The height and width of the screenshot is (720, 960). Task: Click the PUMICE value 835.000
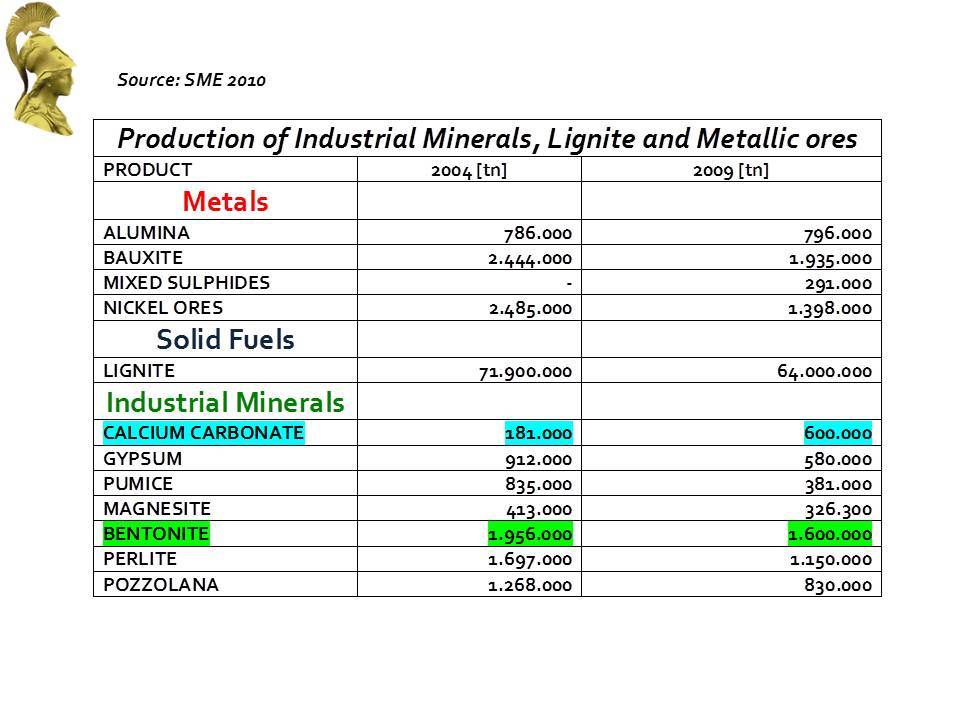click(539, 485)
